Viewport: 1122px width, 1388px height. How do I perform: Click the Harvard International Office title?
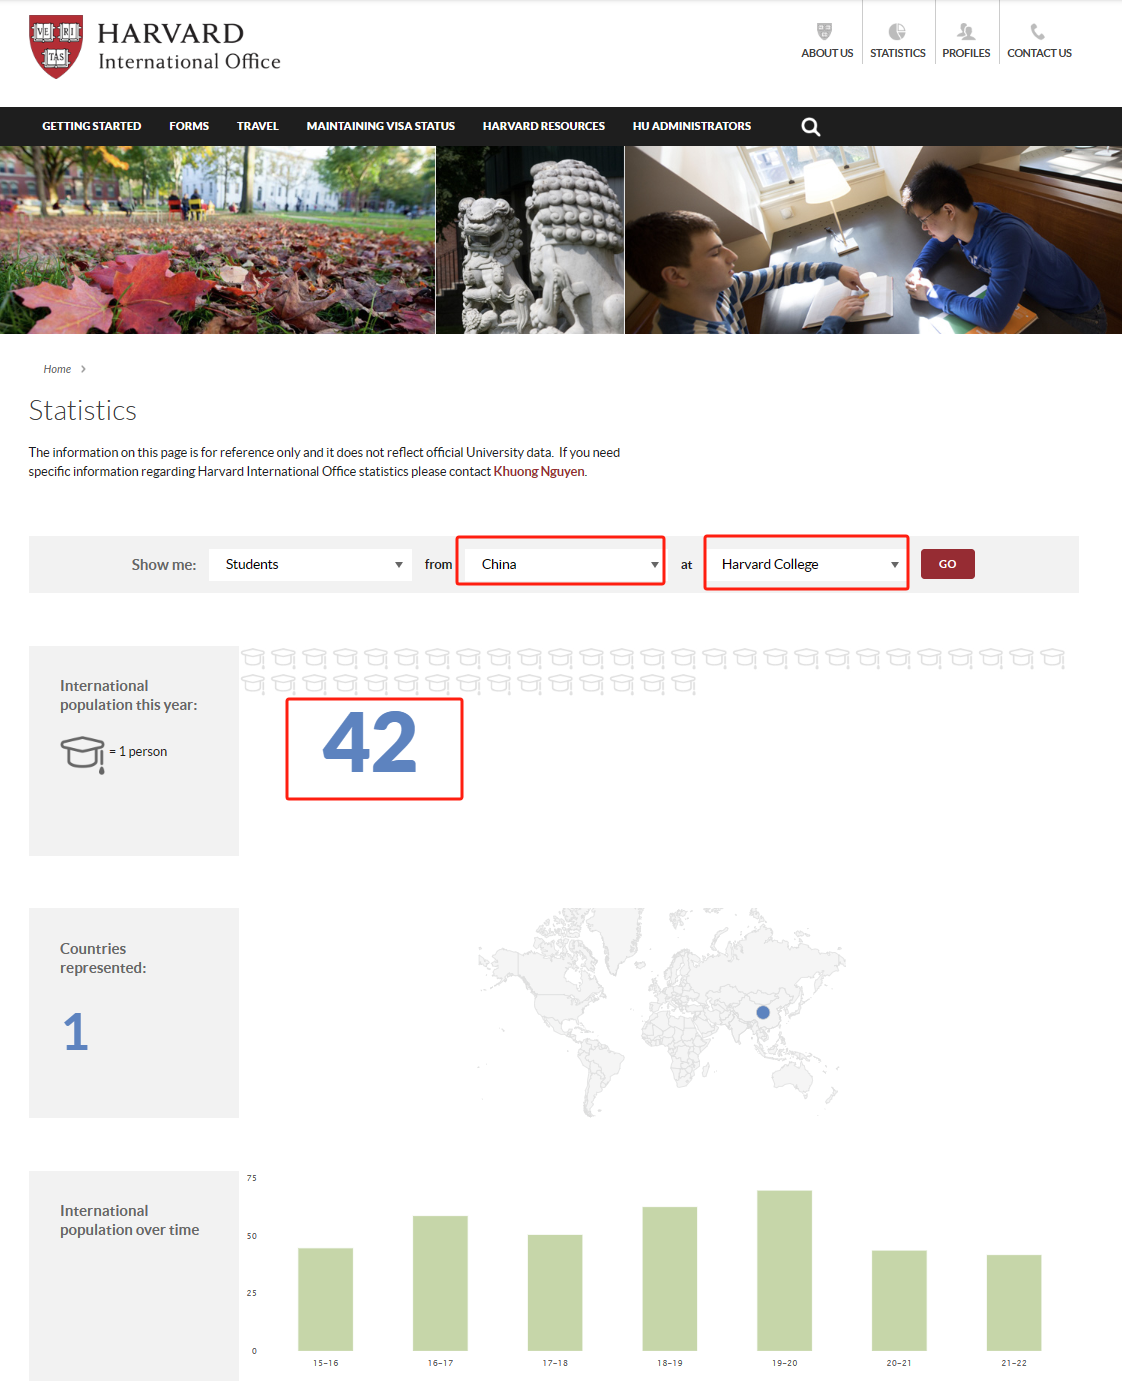pos(189,46)
